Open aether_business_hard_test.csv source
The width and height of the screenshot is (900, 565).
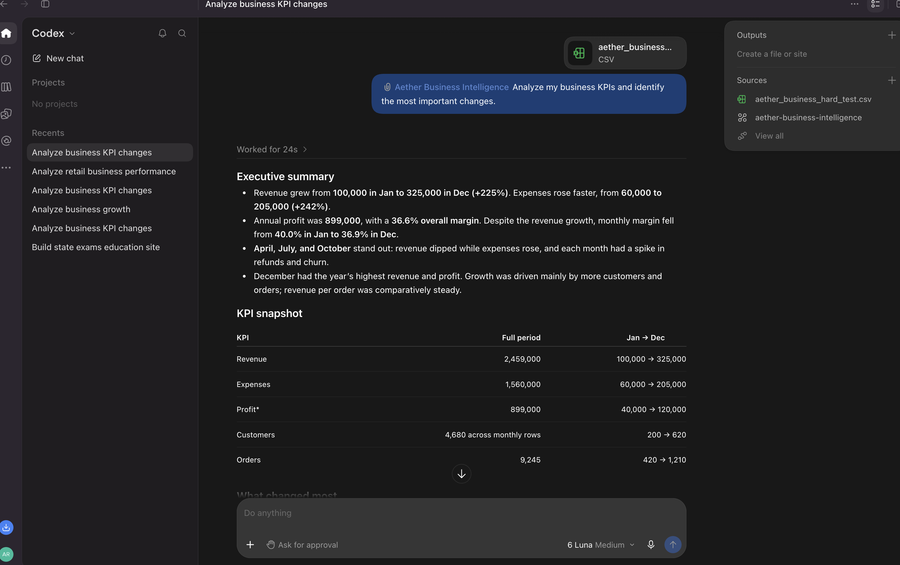813,99
